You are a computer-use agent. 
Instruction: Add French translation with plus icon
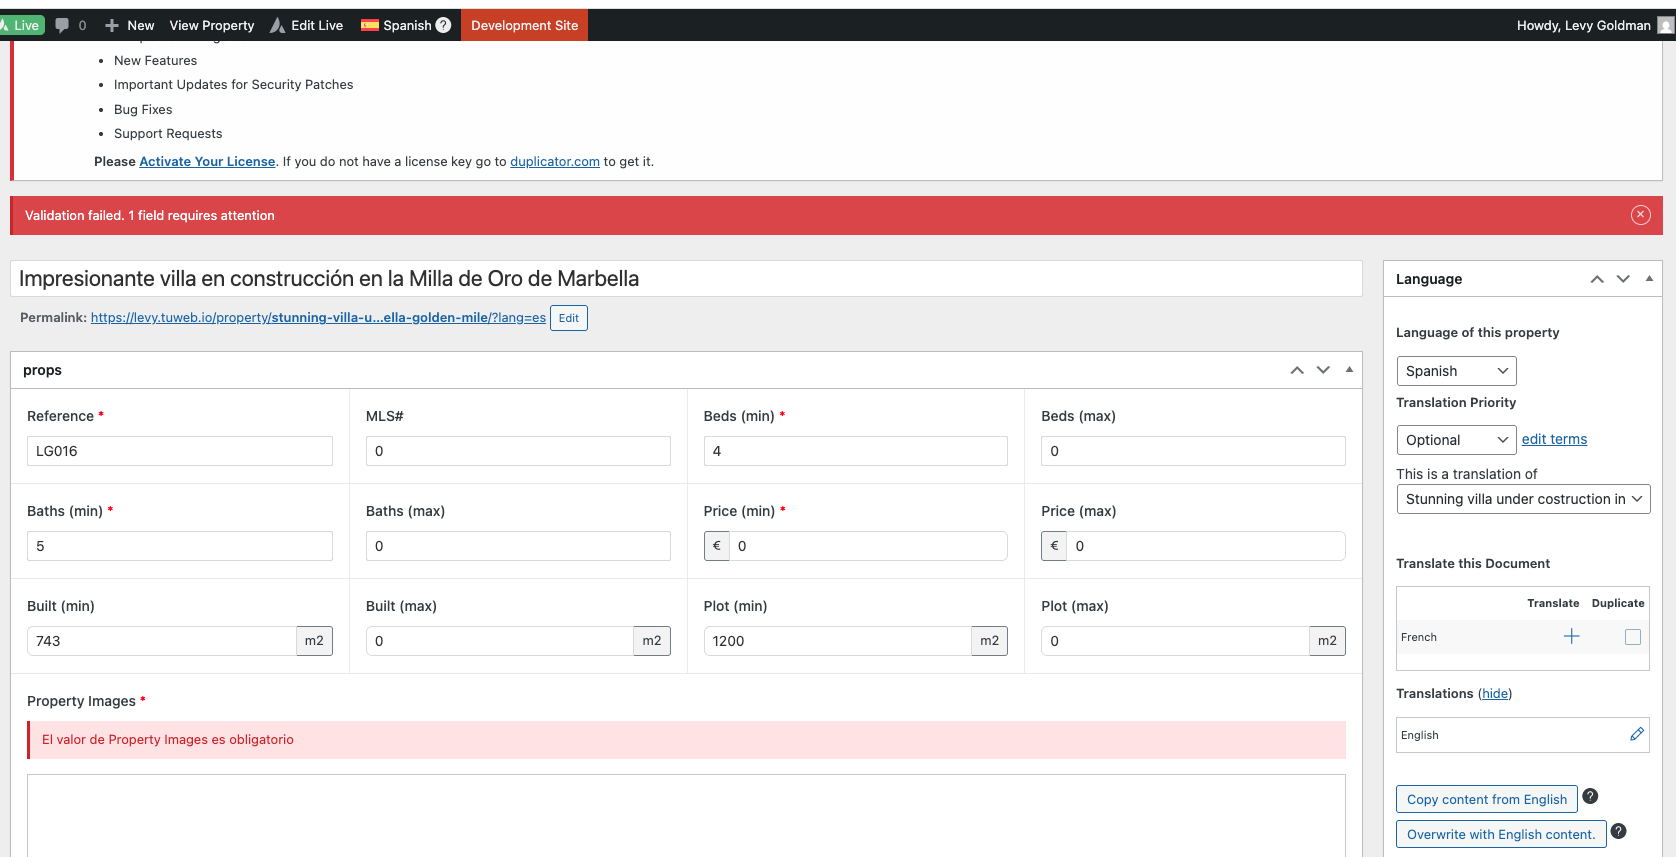point(1572,637)
